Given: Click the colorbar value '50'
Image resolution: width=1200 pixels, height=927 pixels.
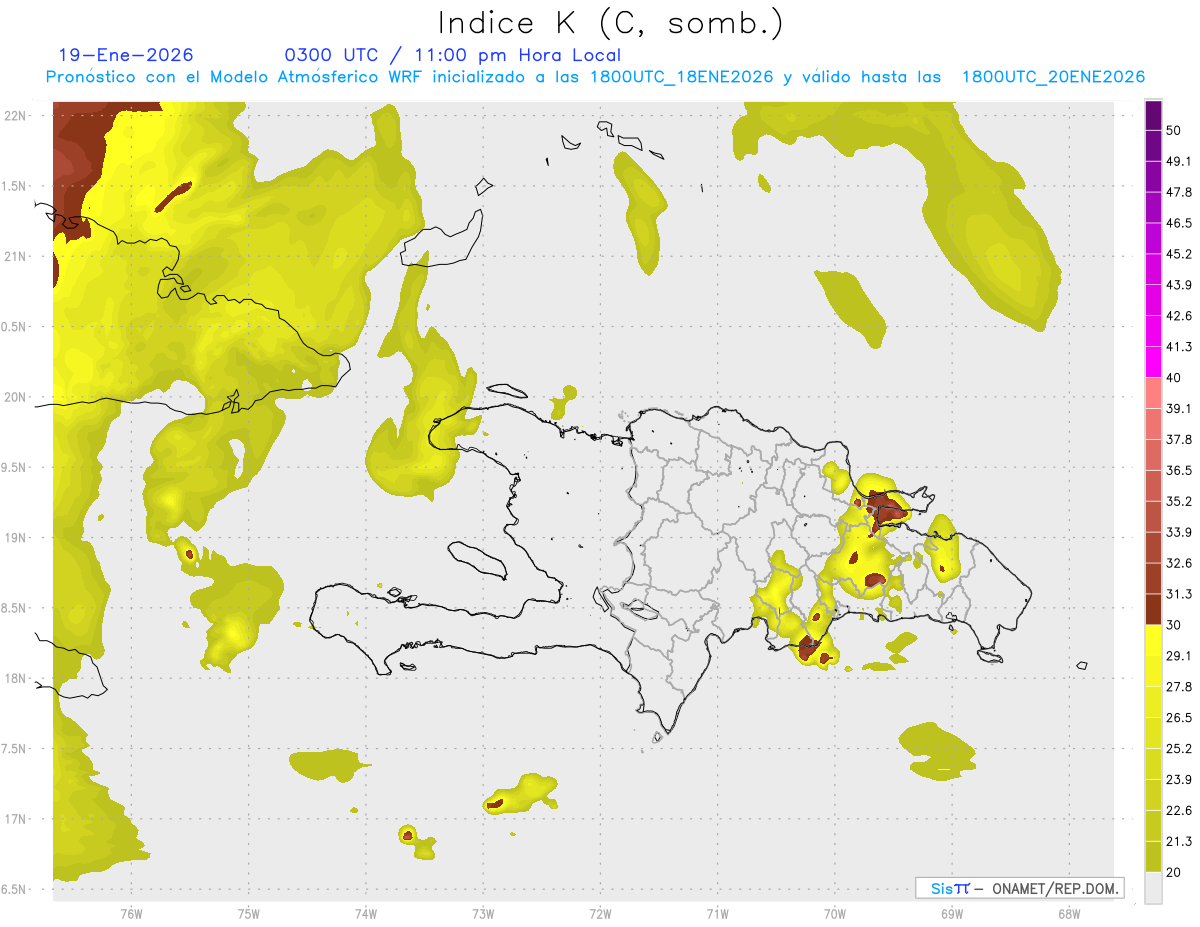Looking at the screenshot, I should [1175, 130].
